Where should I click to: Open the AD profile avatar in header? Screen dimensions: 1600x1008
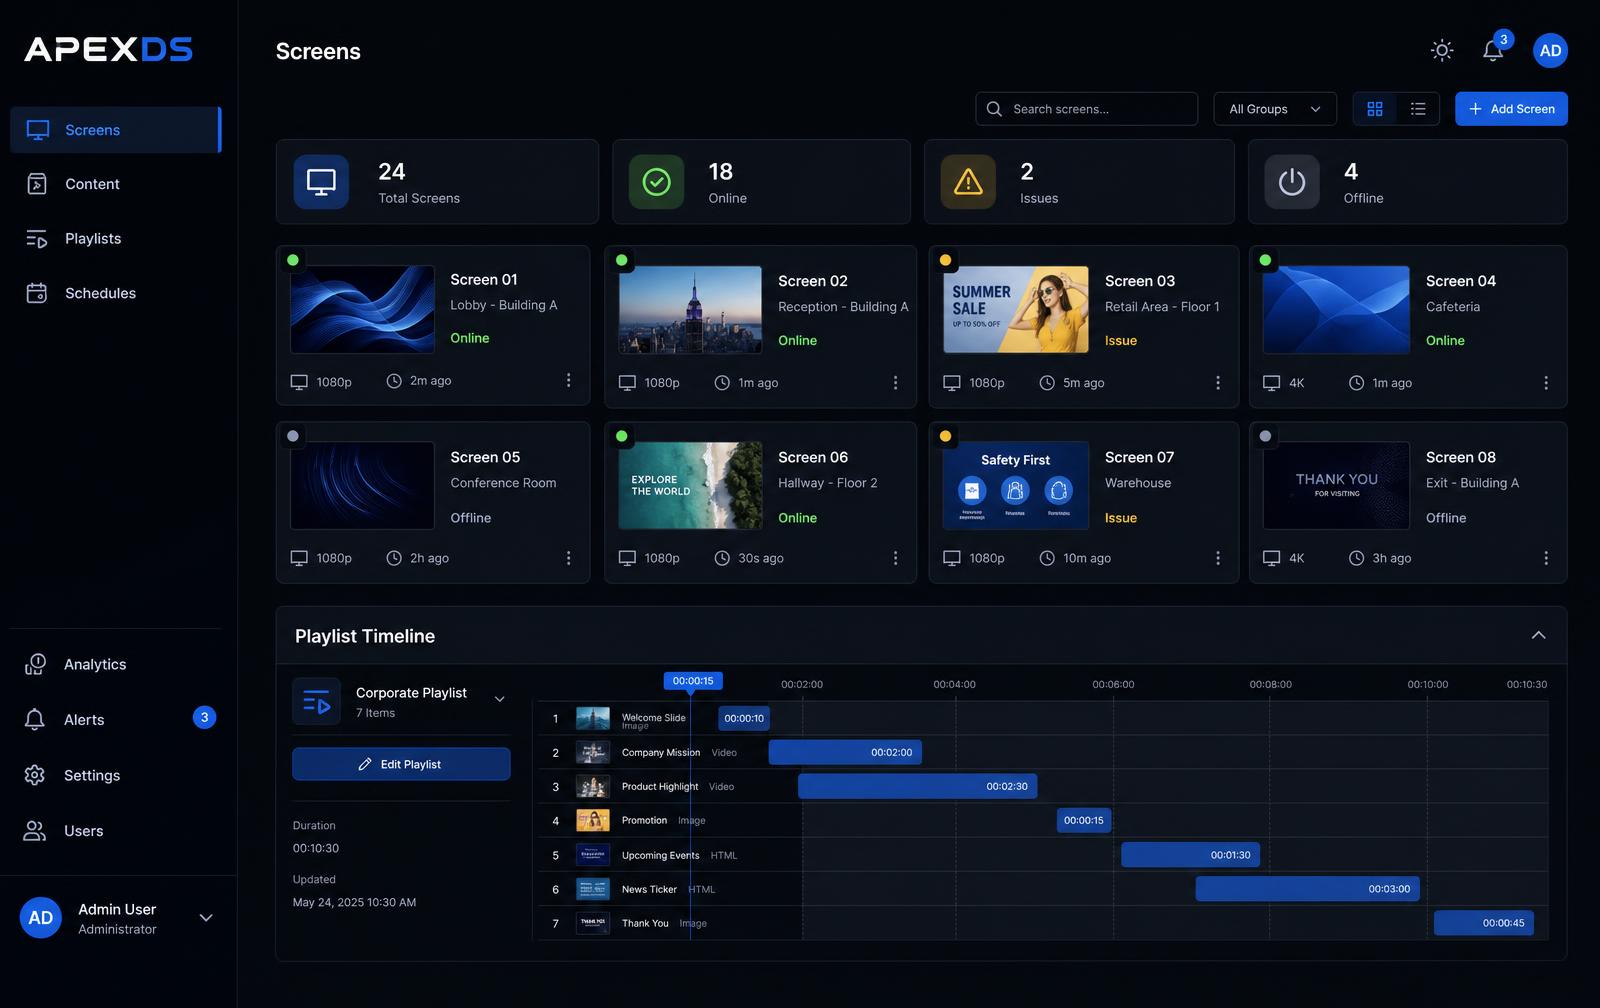click(x=1550, y=50)
